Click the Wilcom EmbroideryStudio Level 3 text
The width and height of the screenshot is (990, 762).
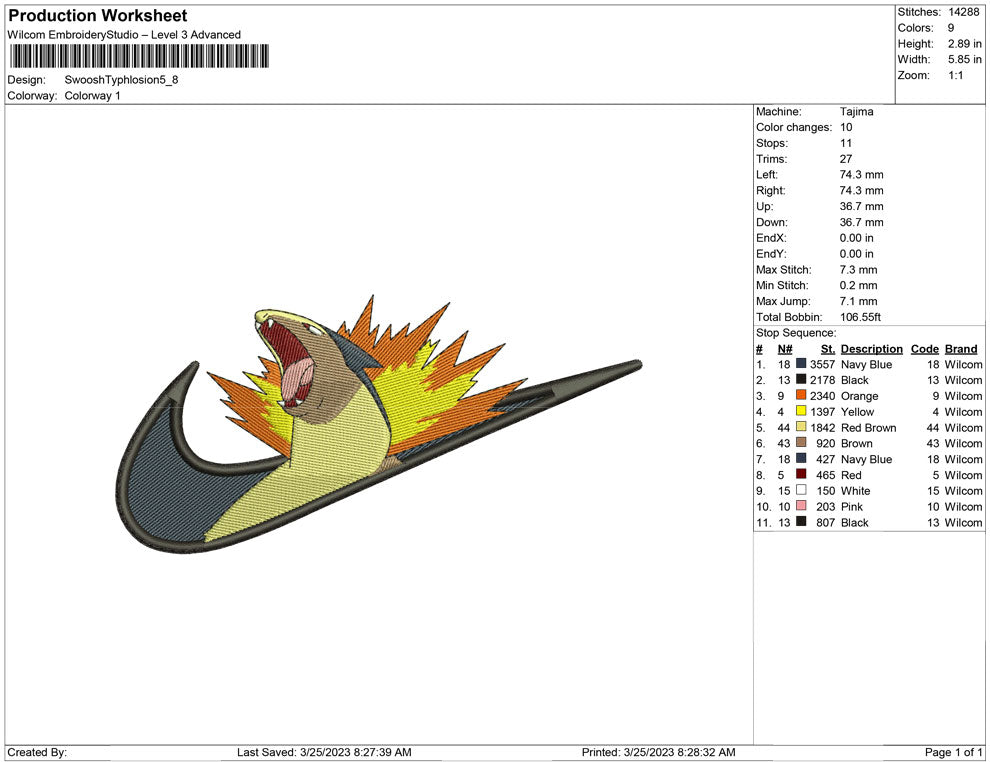pos(124,35)
